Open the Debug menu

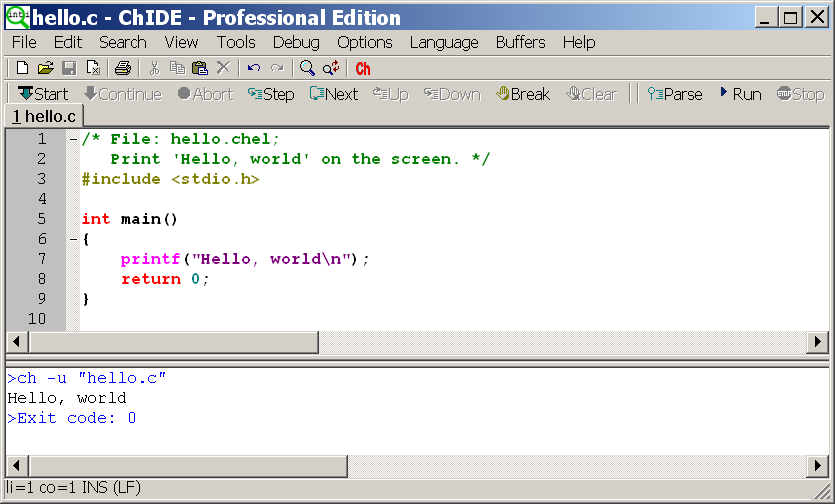296,42
